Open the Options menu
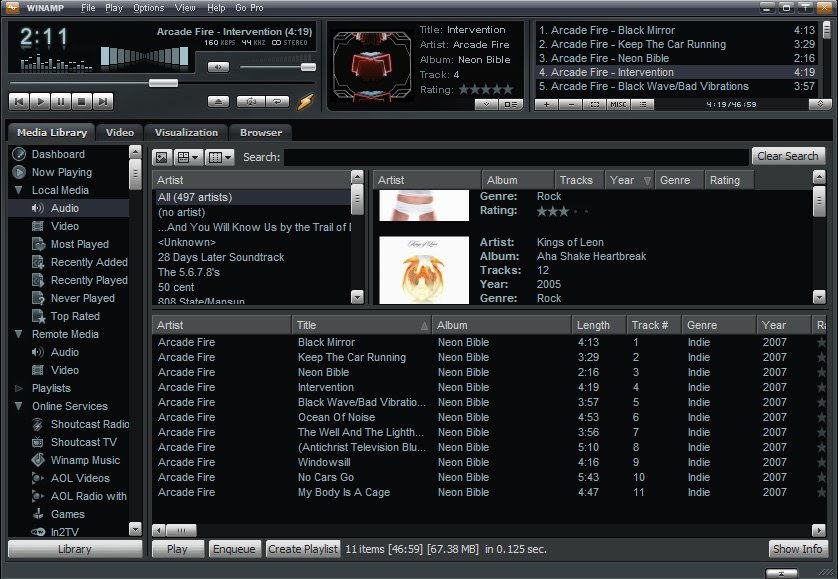 pyautogui.click(x=147, y=6)
